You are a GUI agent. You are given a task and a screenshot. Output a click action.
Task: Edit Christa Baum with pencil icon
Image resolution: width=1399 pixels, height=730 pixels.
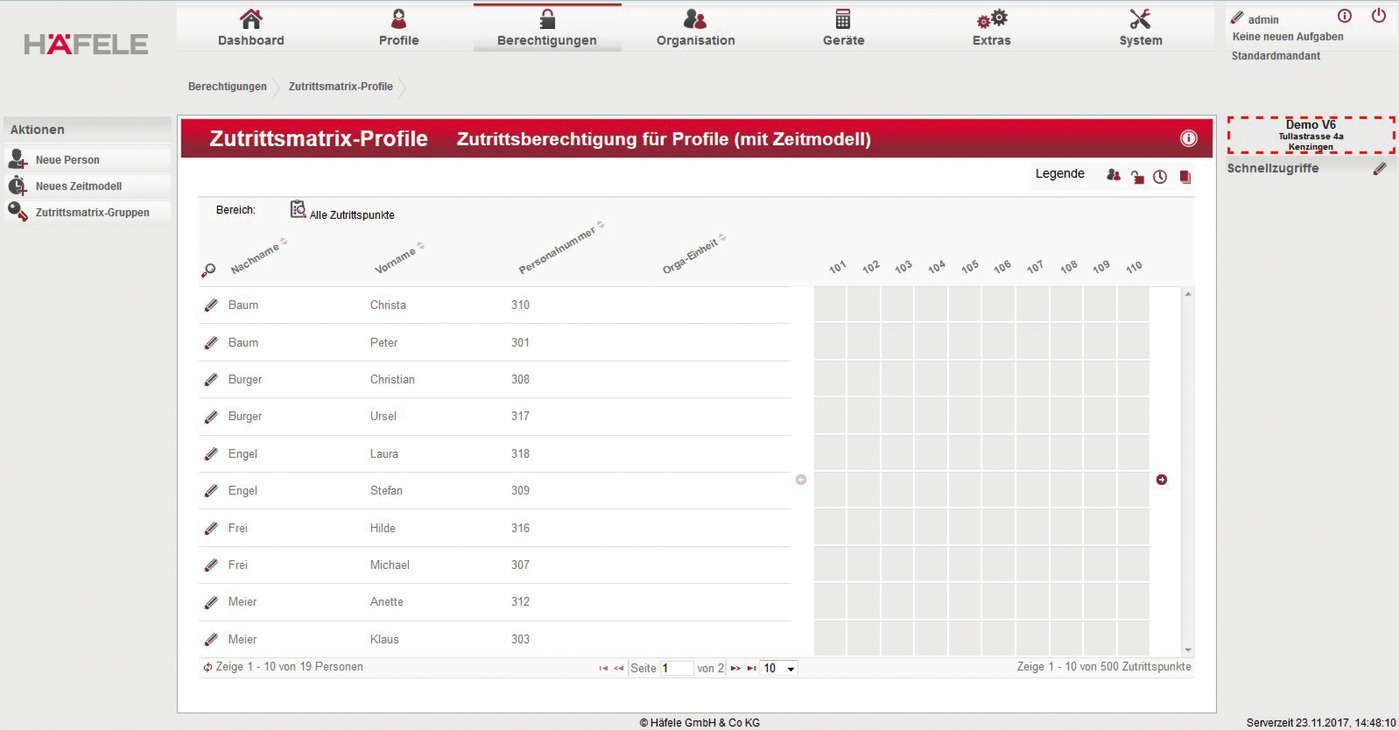tap(211, 305)
